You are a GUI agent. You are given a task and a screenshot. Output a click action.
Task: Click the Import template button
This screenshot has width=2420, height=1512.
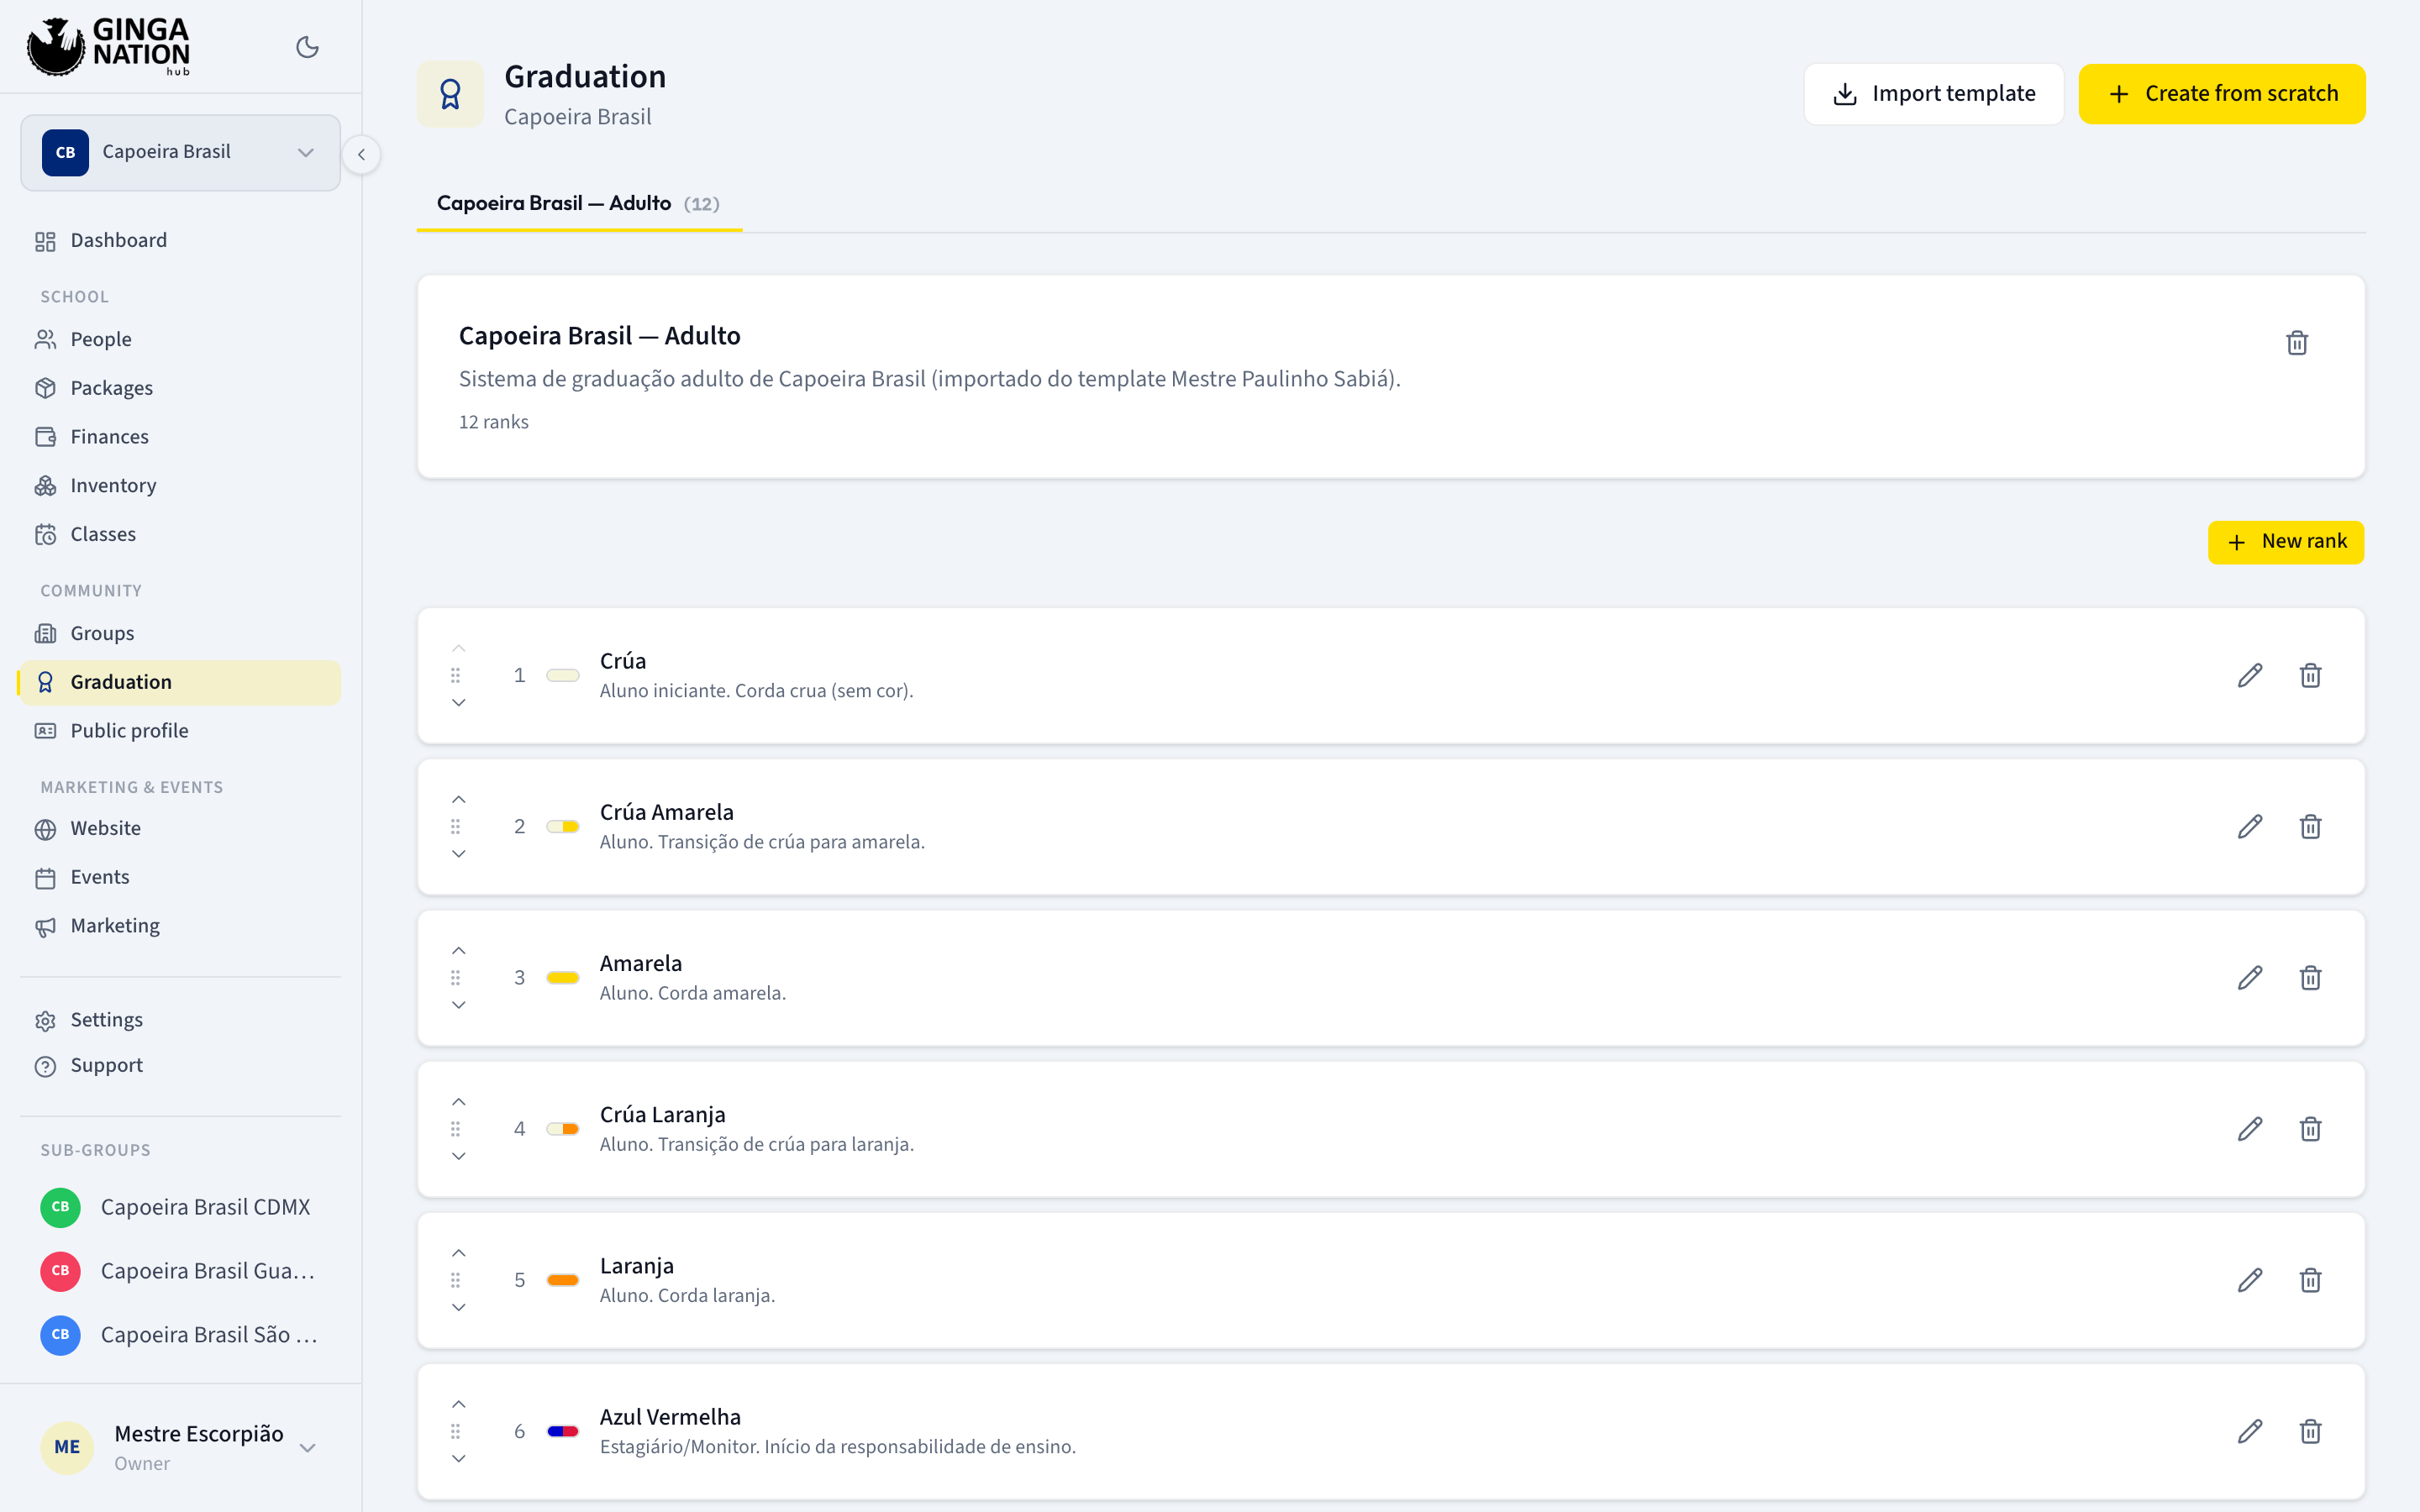click(1934, 94)
